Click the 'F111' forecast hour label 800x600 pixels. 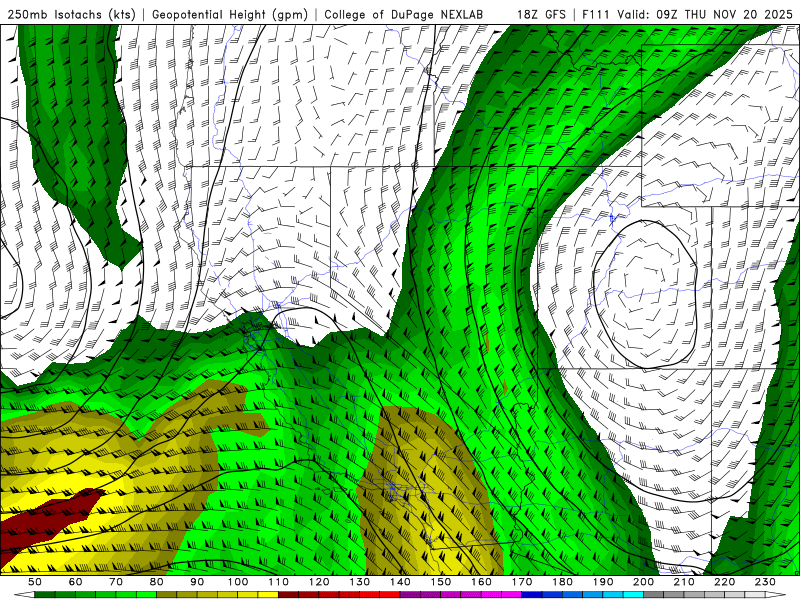click(597, 15)
